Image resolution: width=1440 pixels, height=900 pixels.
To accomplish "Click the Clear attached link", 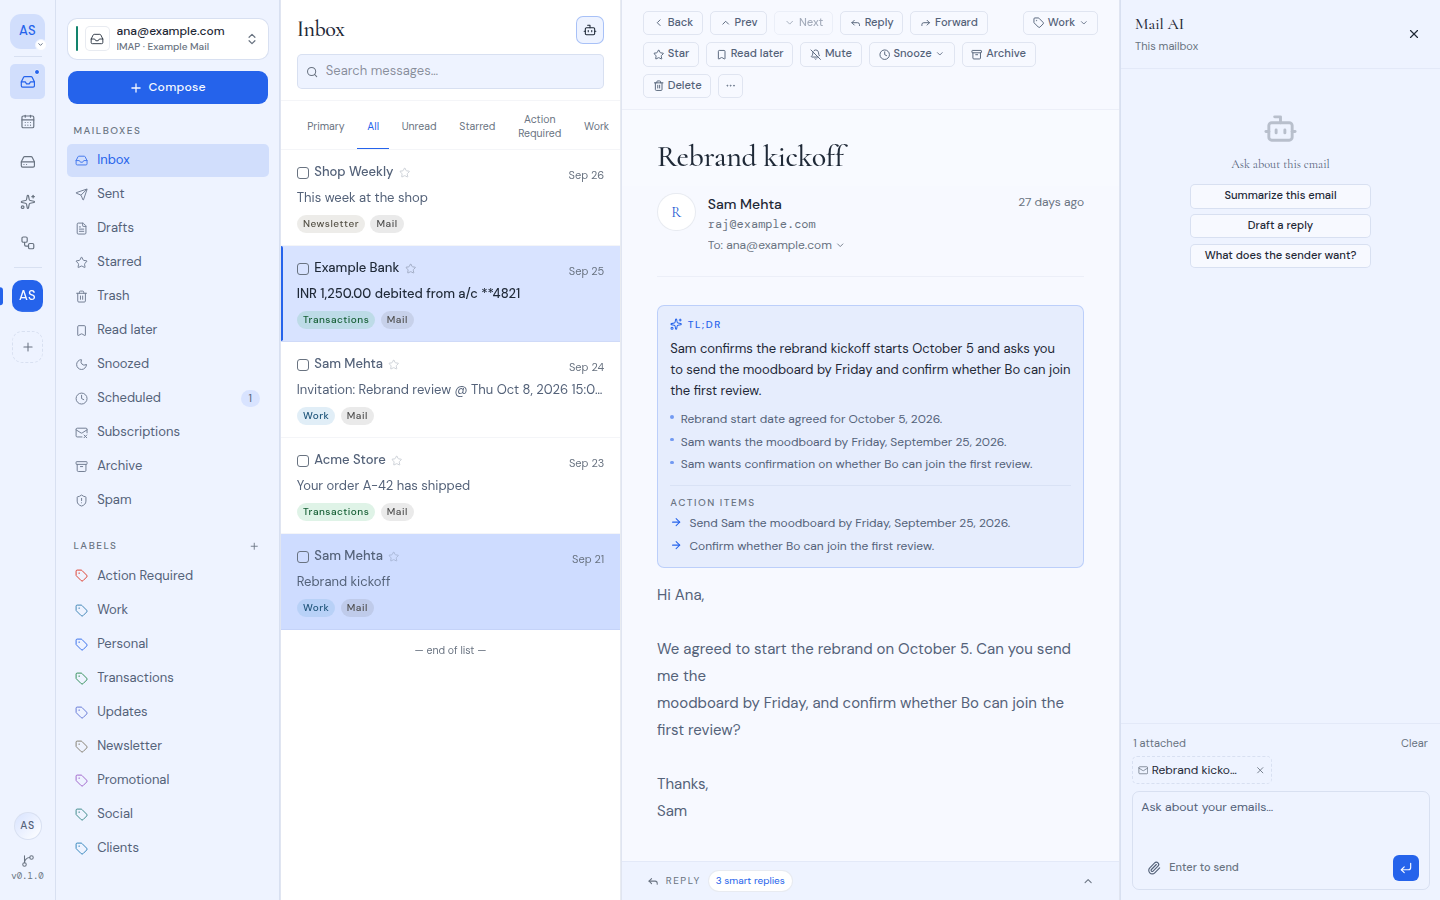I will coord(1414,744).
